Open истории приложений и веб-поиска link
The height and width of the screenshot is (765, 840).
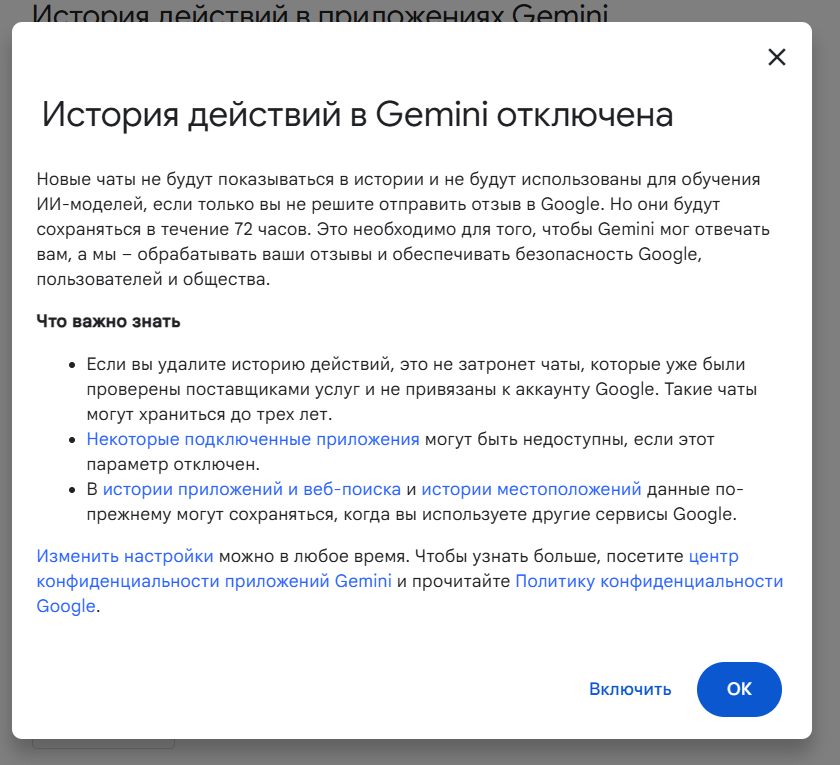(x=252, y=489)
